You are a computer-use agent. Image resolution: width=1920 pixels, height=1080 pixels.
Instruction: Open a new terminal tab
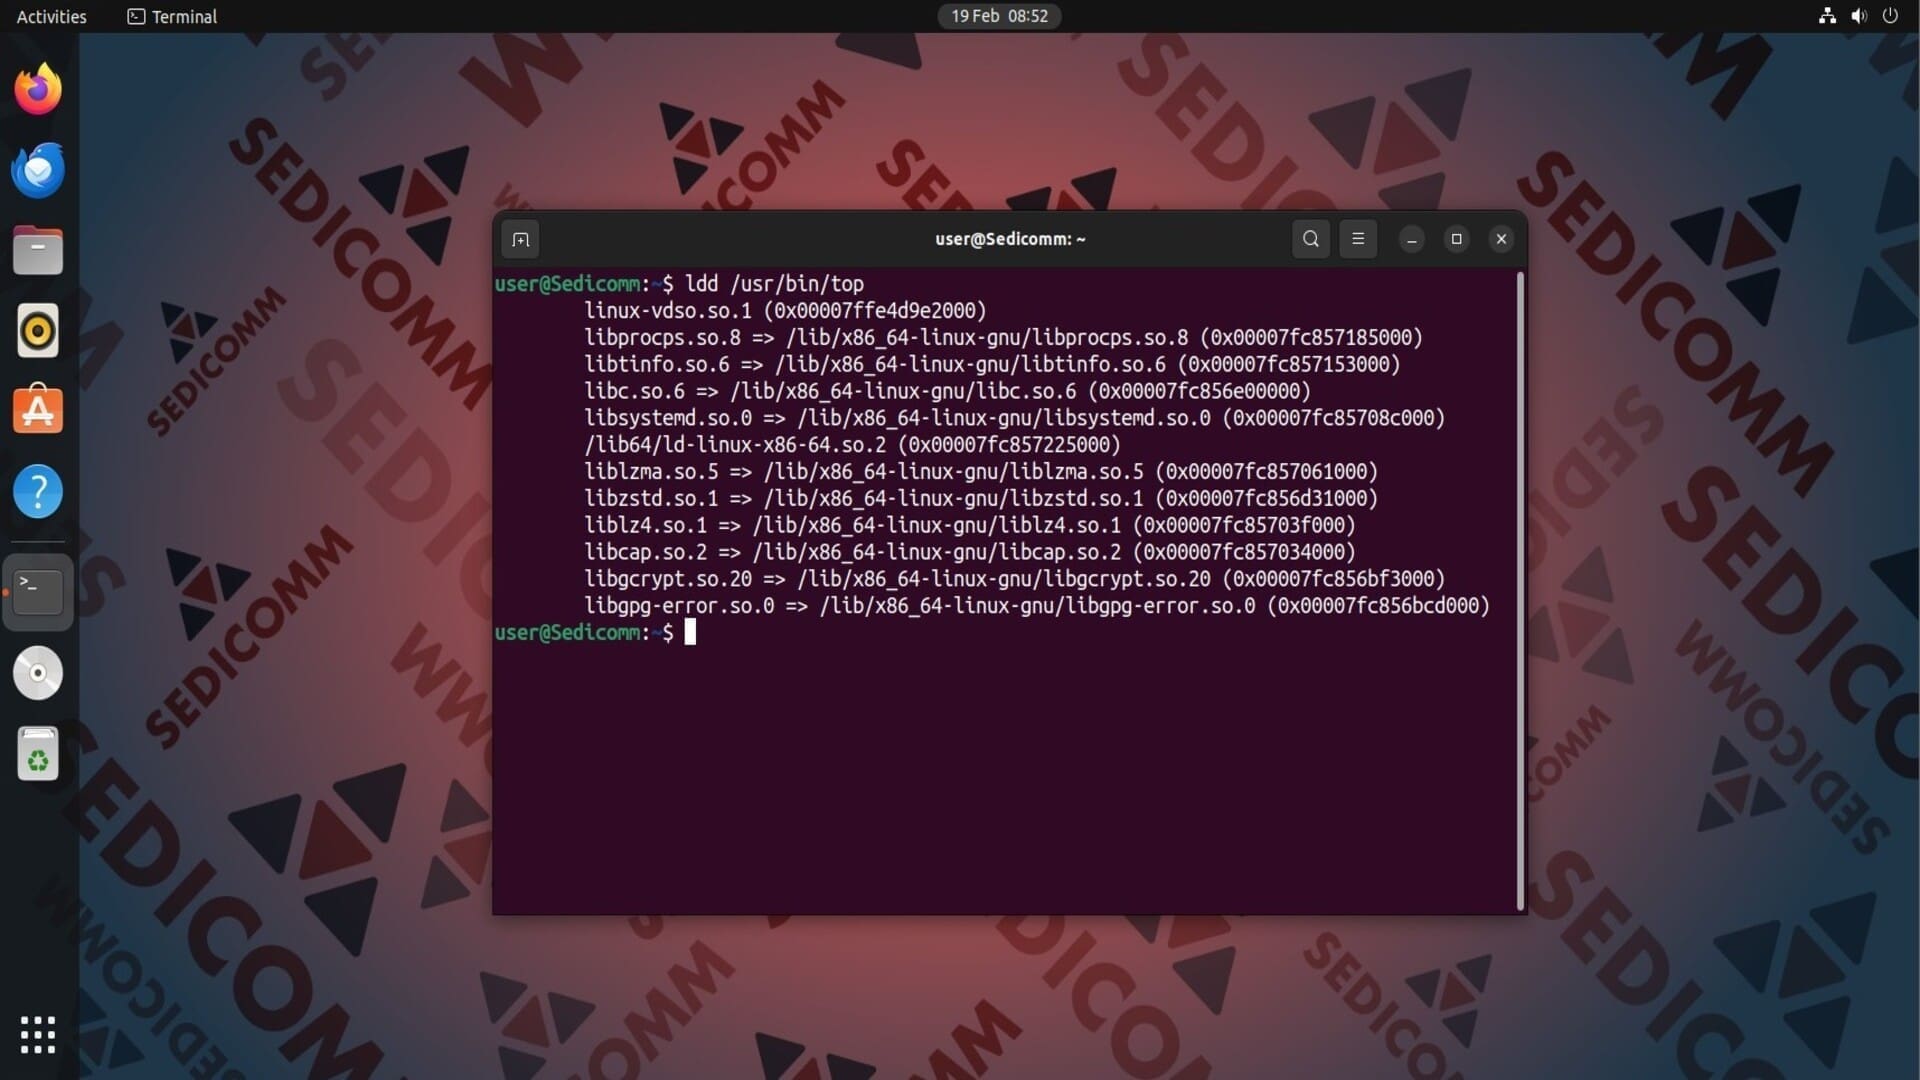coord(520,239)
